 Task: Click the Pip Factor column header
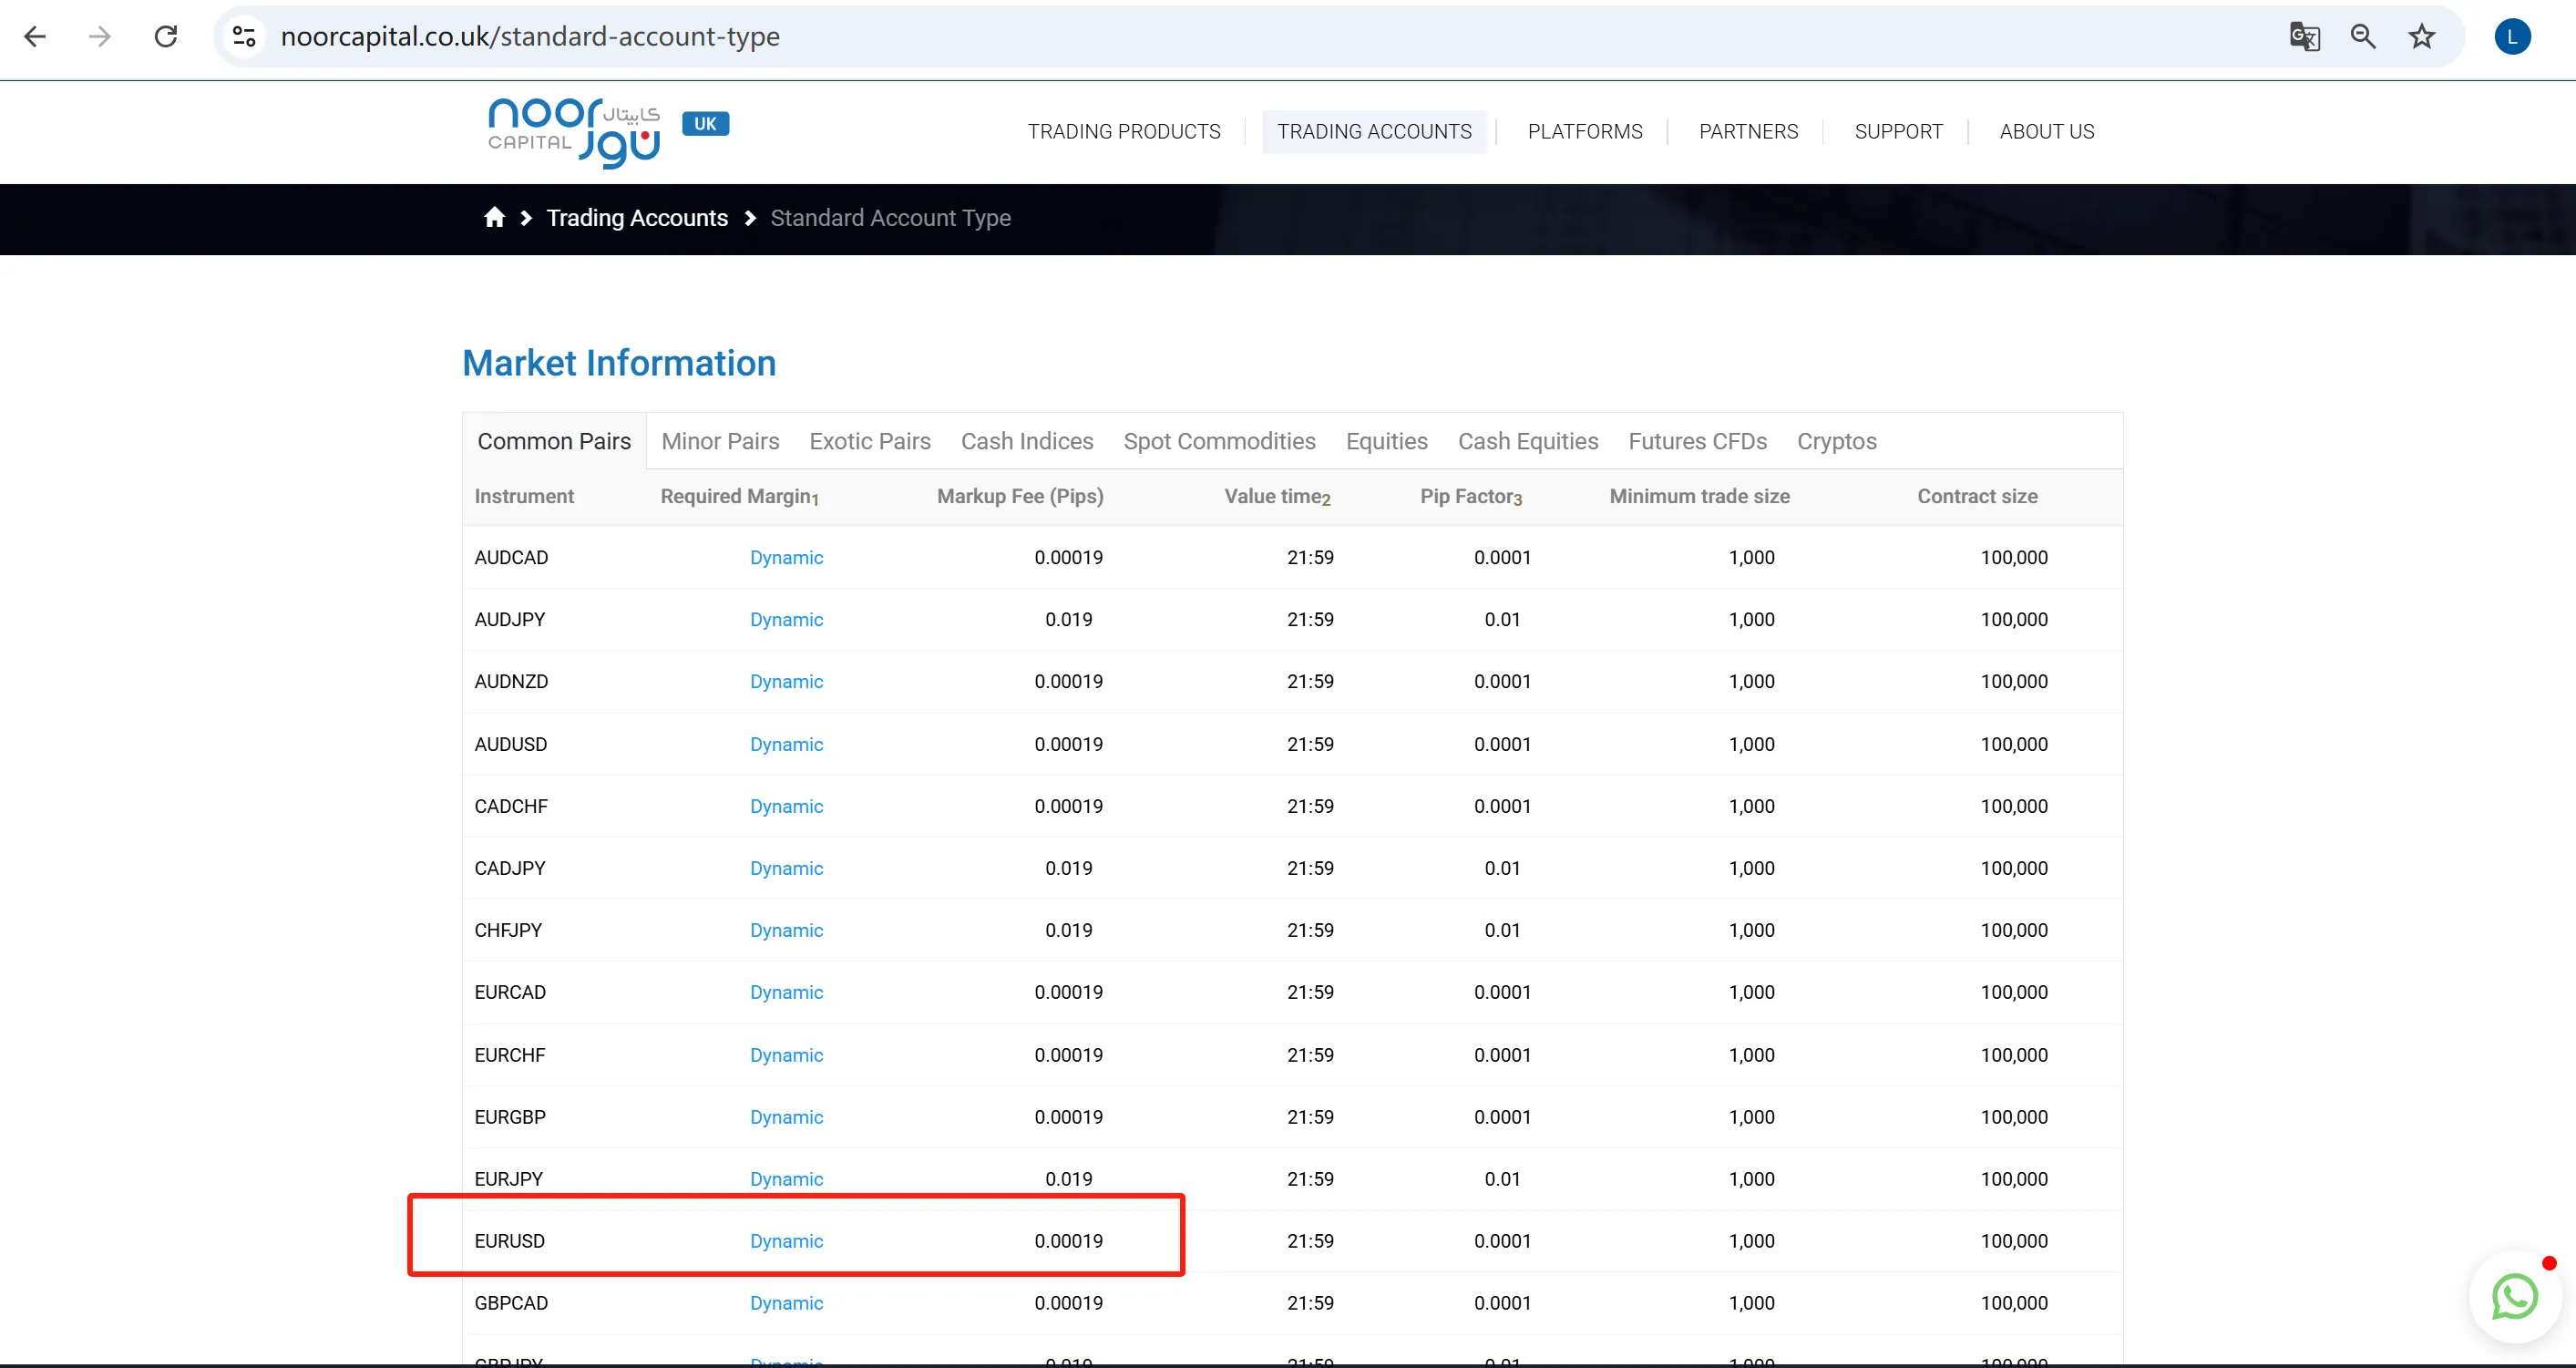click(1471, 496)
